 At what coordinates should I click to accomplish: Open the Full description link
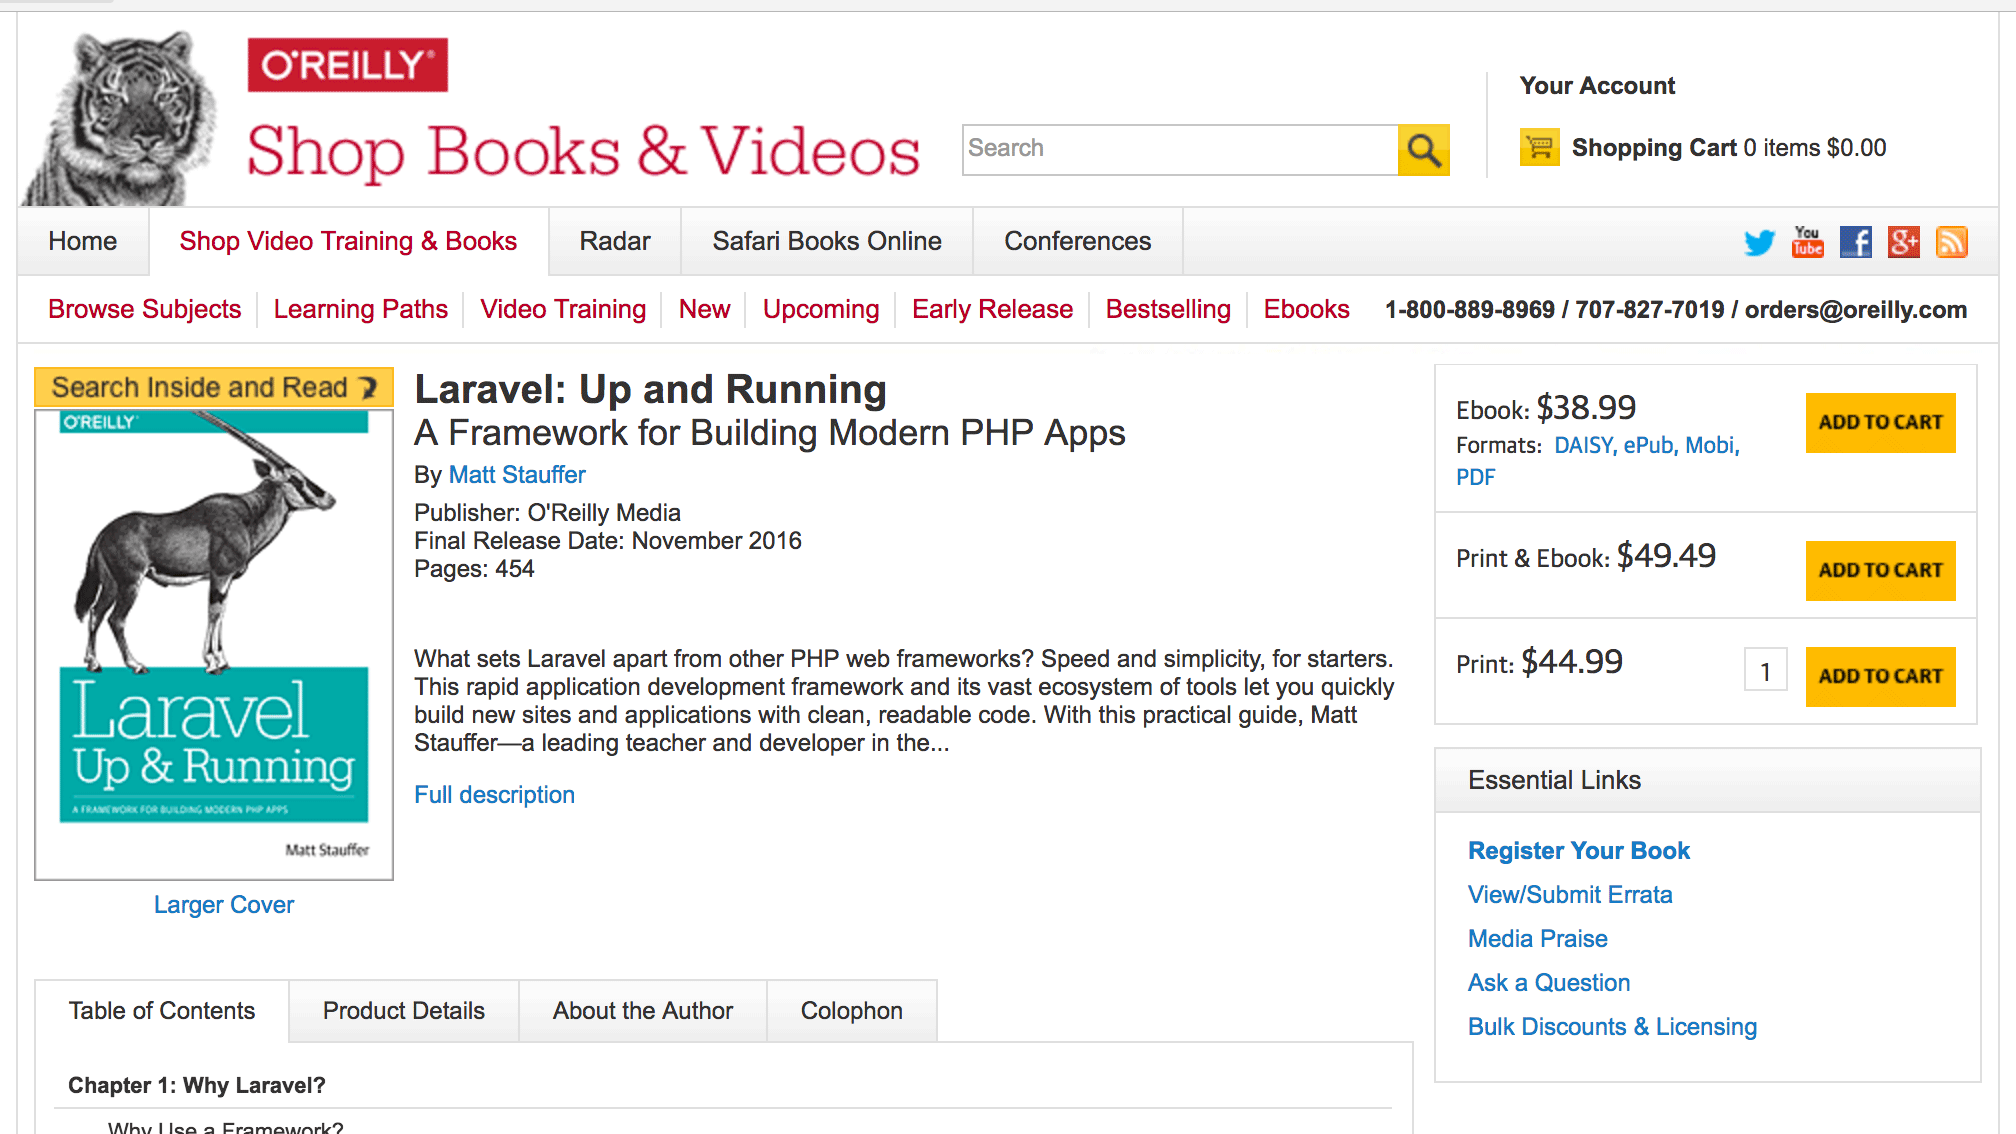tap(495, 795)
